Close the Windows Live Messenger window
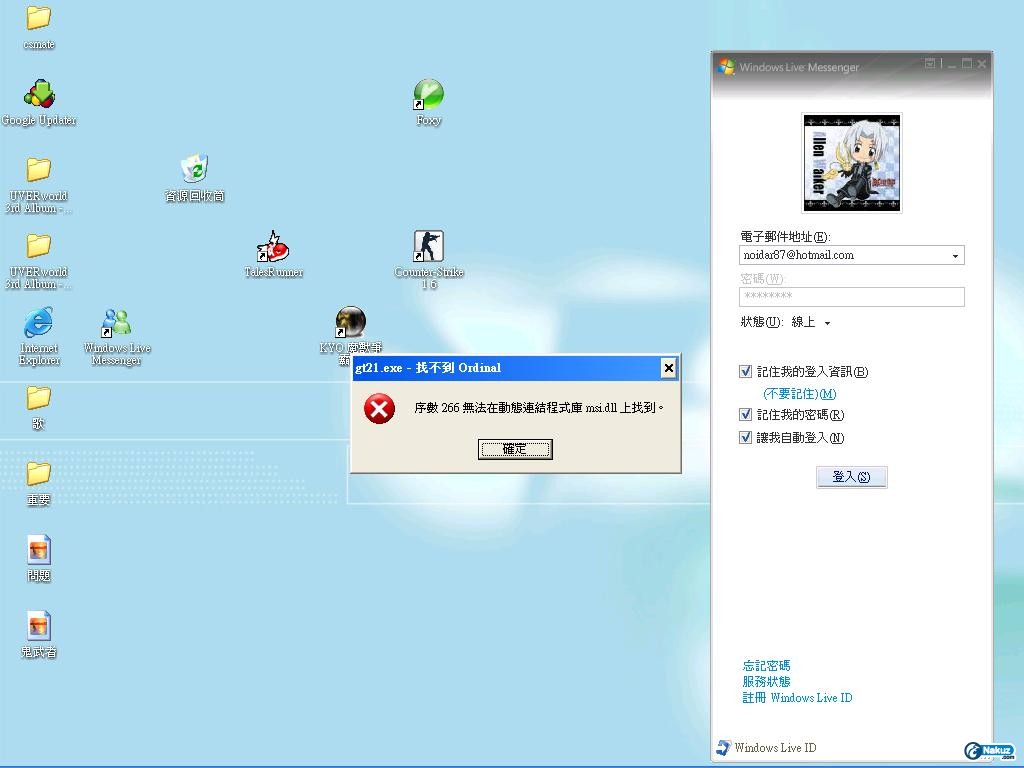This screenshot has width=1024, height=768. pos(982,63)
